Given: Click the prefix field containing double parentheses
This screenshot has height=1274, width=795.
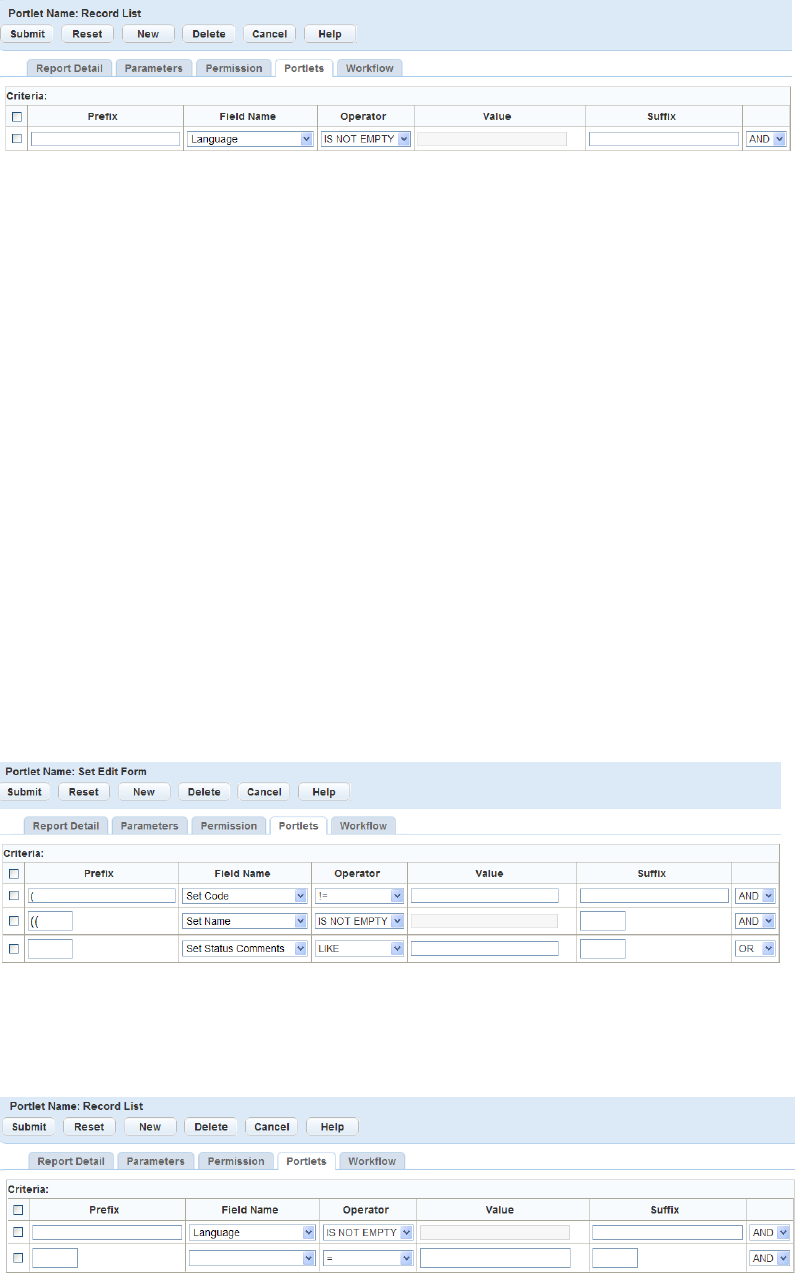Looking at the screenshot, I should (50, 921).
